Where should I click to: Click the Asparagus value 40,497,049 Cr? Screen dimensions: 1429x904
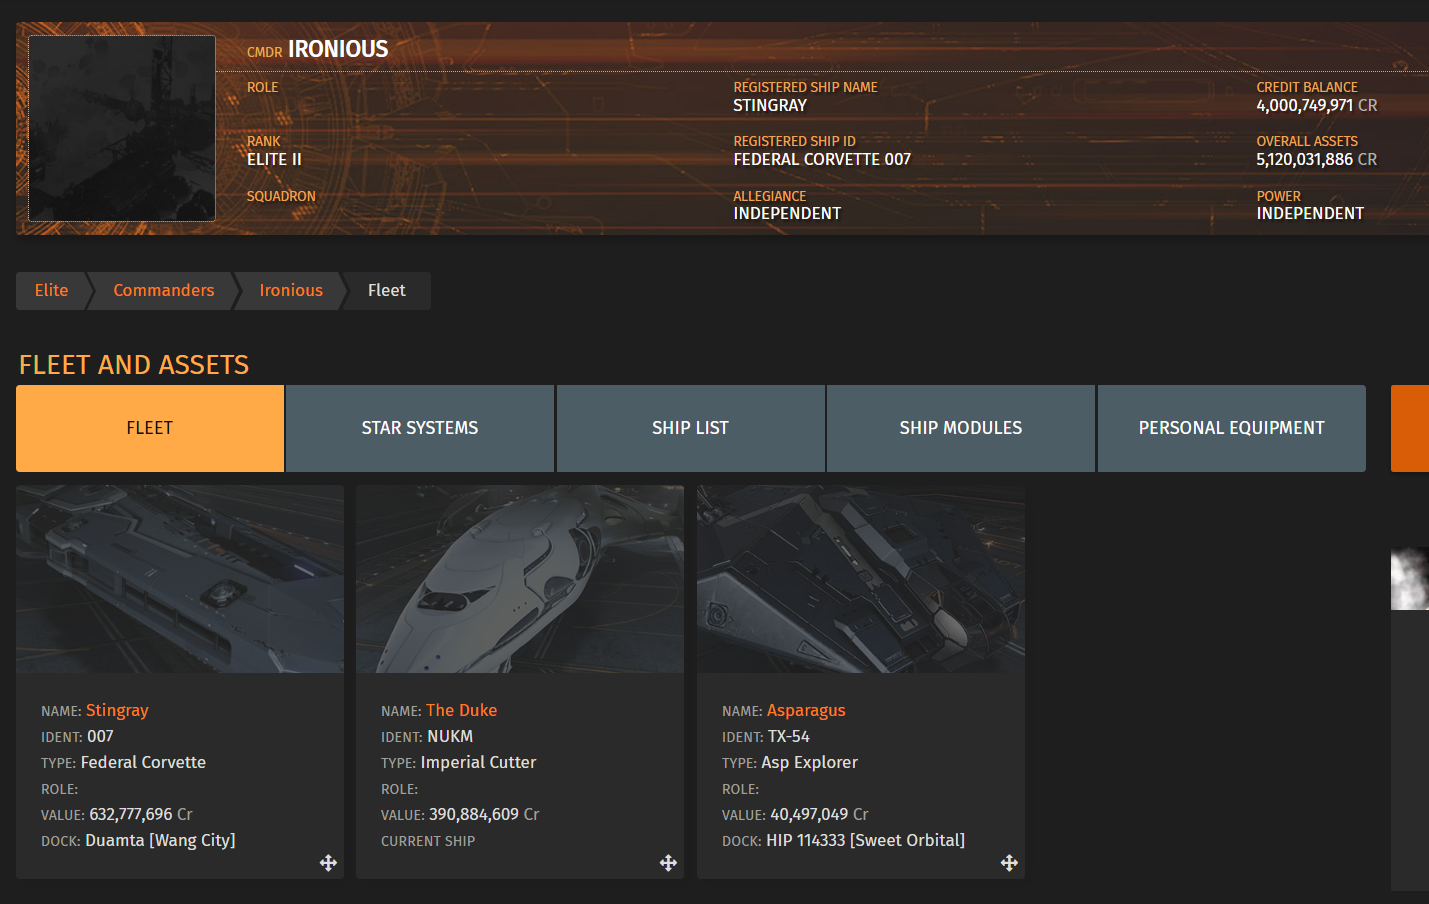819,814
